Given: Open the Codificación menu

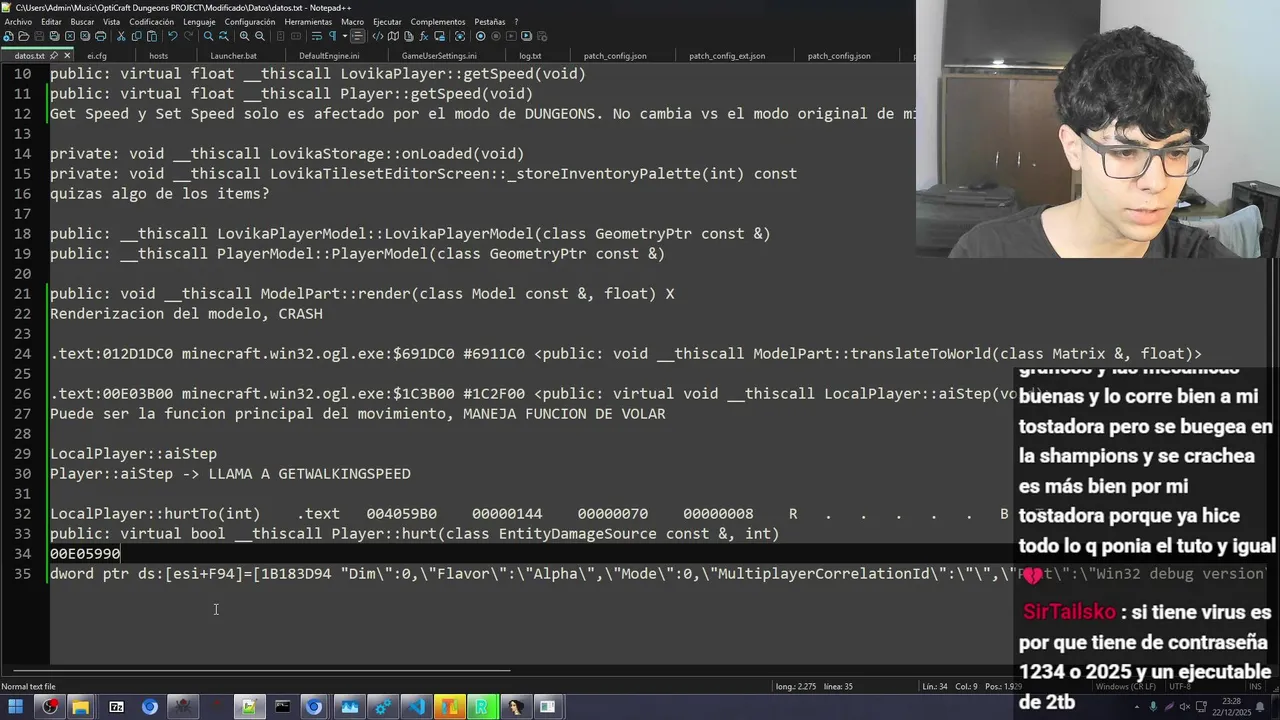Looking at the screenshot, I should 151,22.
